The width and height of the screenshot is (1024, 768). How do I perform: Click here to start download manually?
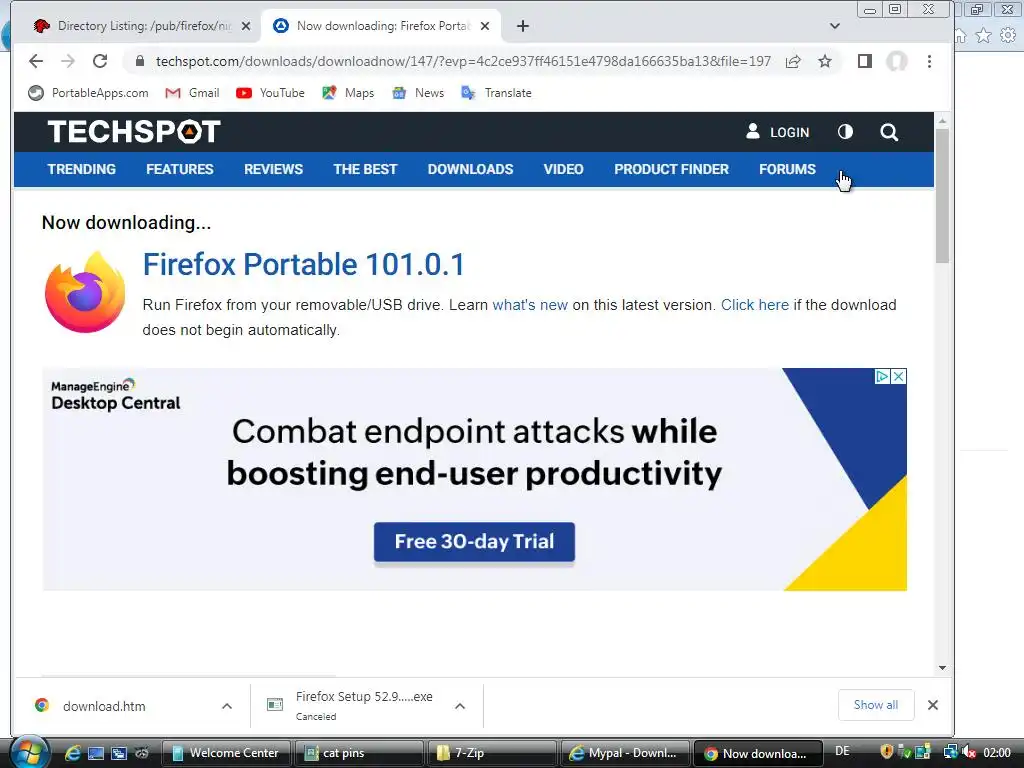[x=754, y=305]
